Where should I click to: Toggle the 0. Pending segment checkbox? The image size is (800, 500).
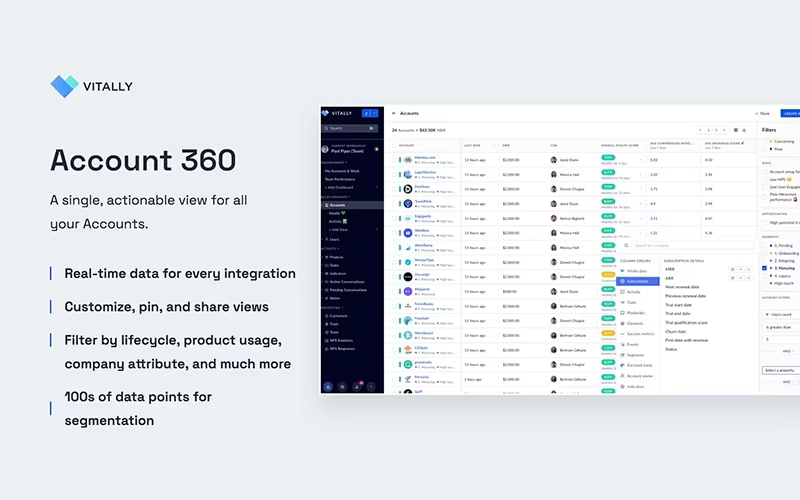[764, 245]
